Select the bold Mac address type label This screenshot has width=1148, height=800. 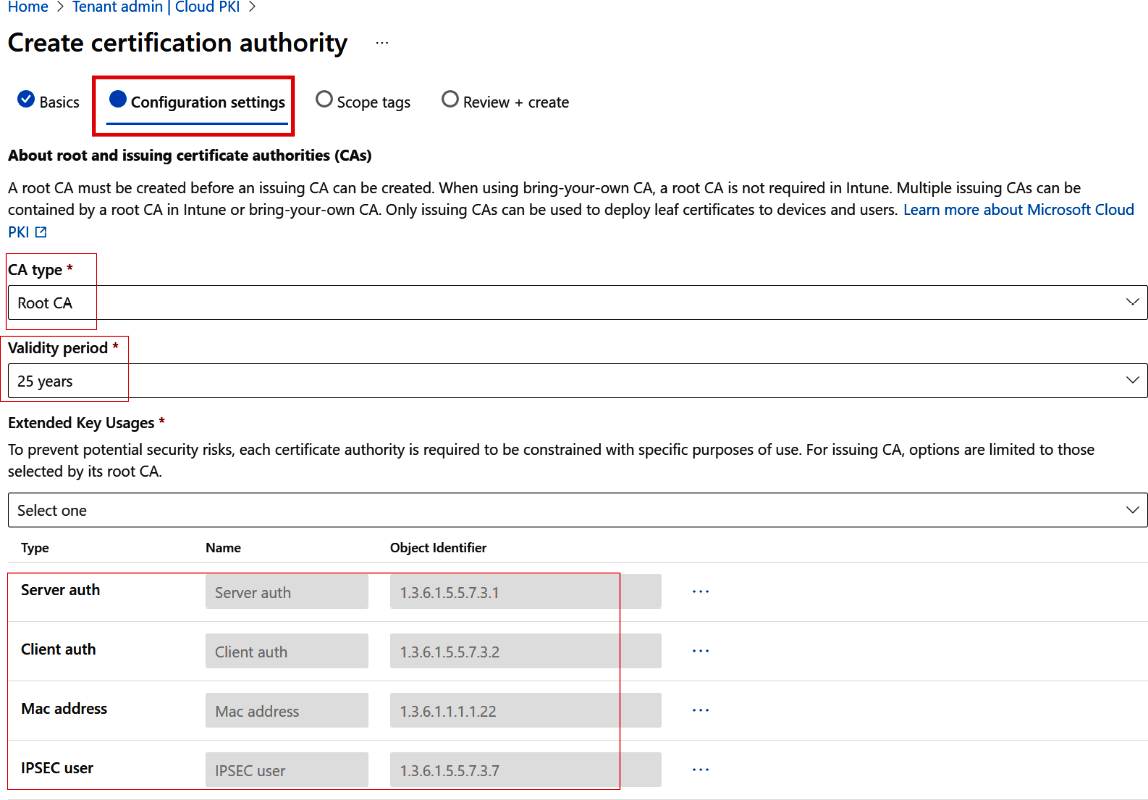tap(64, 709)
